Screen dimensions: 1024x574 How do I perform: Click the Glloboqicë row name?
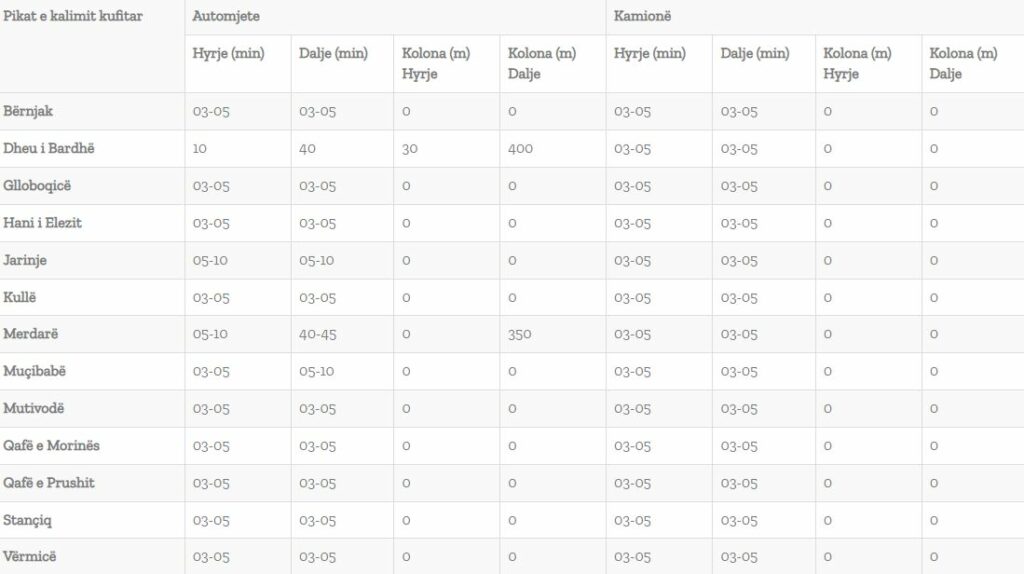(37, 186)
